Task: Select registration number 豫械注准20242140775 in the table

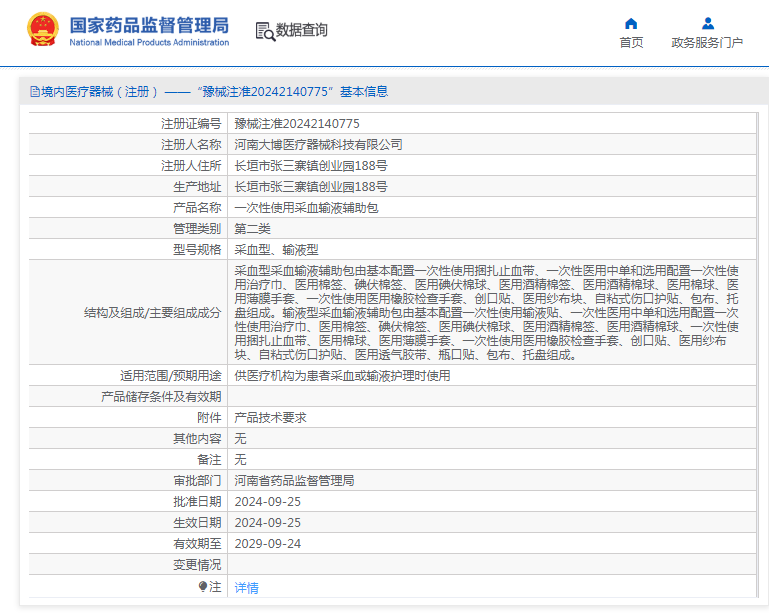Action: (297, 124)
